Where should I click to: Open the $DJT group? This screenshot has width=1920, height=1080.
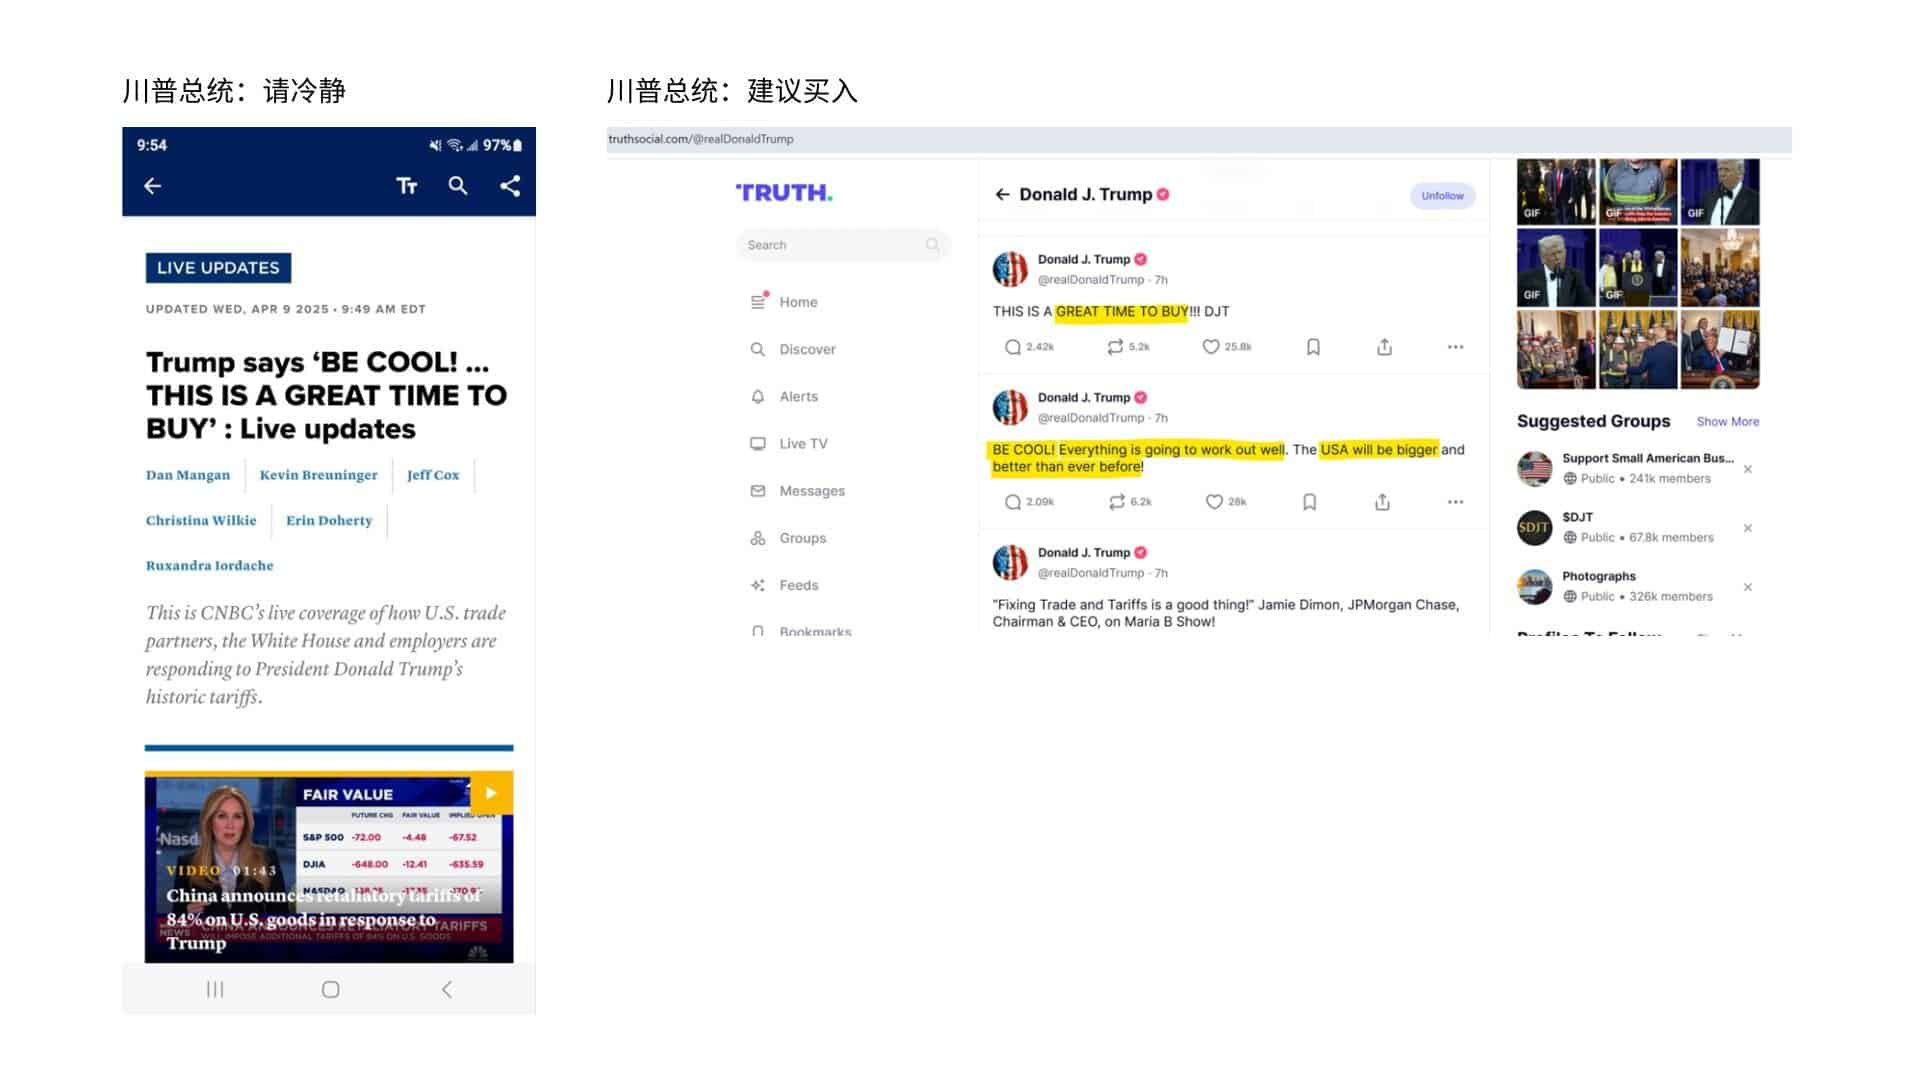(1577, 517)
